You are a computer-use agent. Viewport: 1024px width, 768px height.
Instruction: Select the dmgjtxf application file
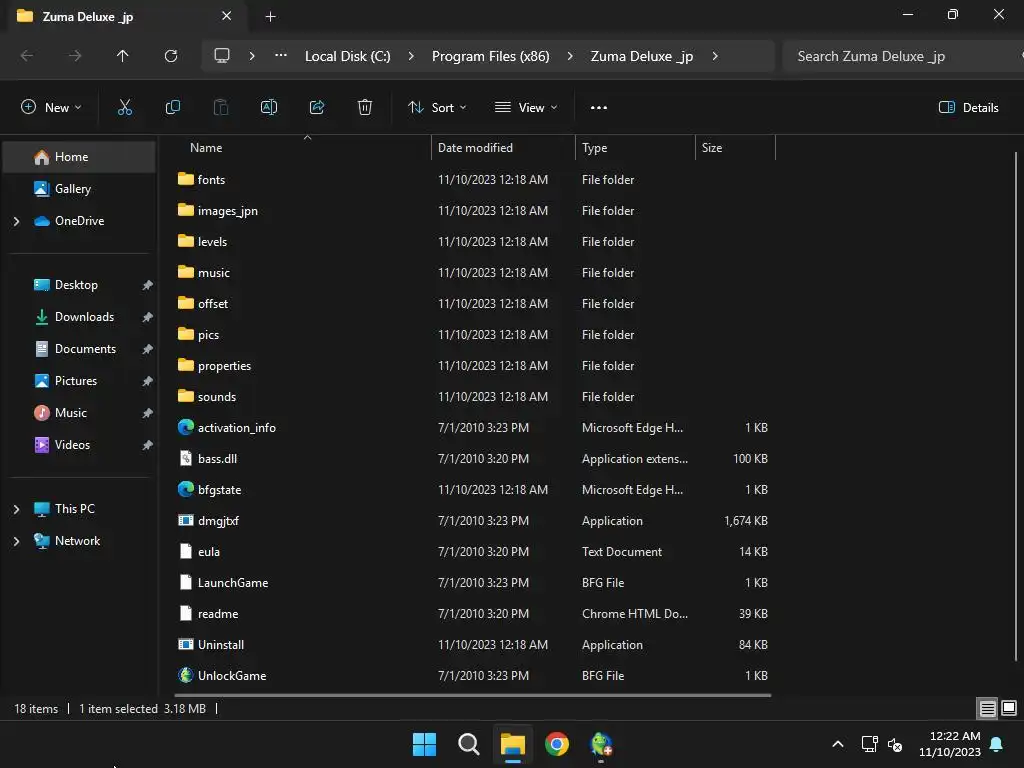(208, 520)
